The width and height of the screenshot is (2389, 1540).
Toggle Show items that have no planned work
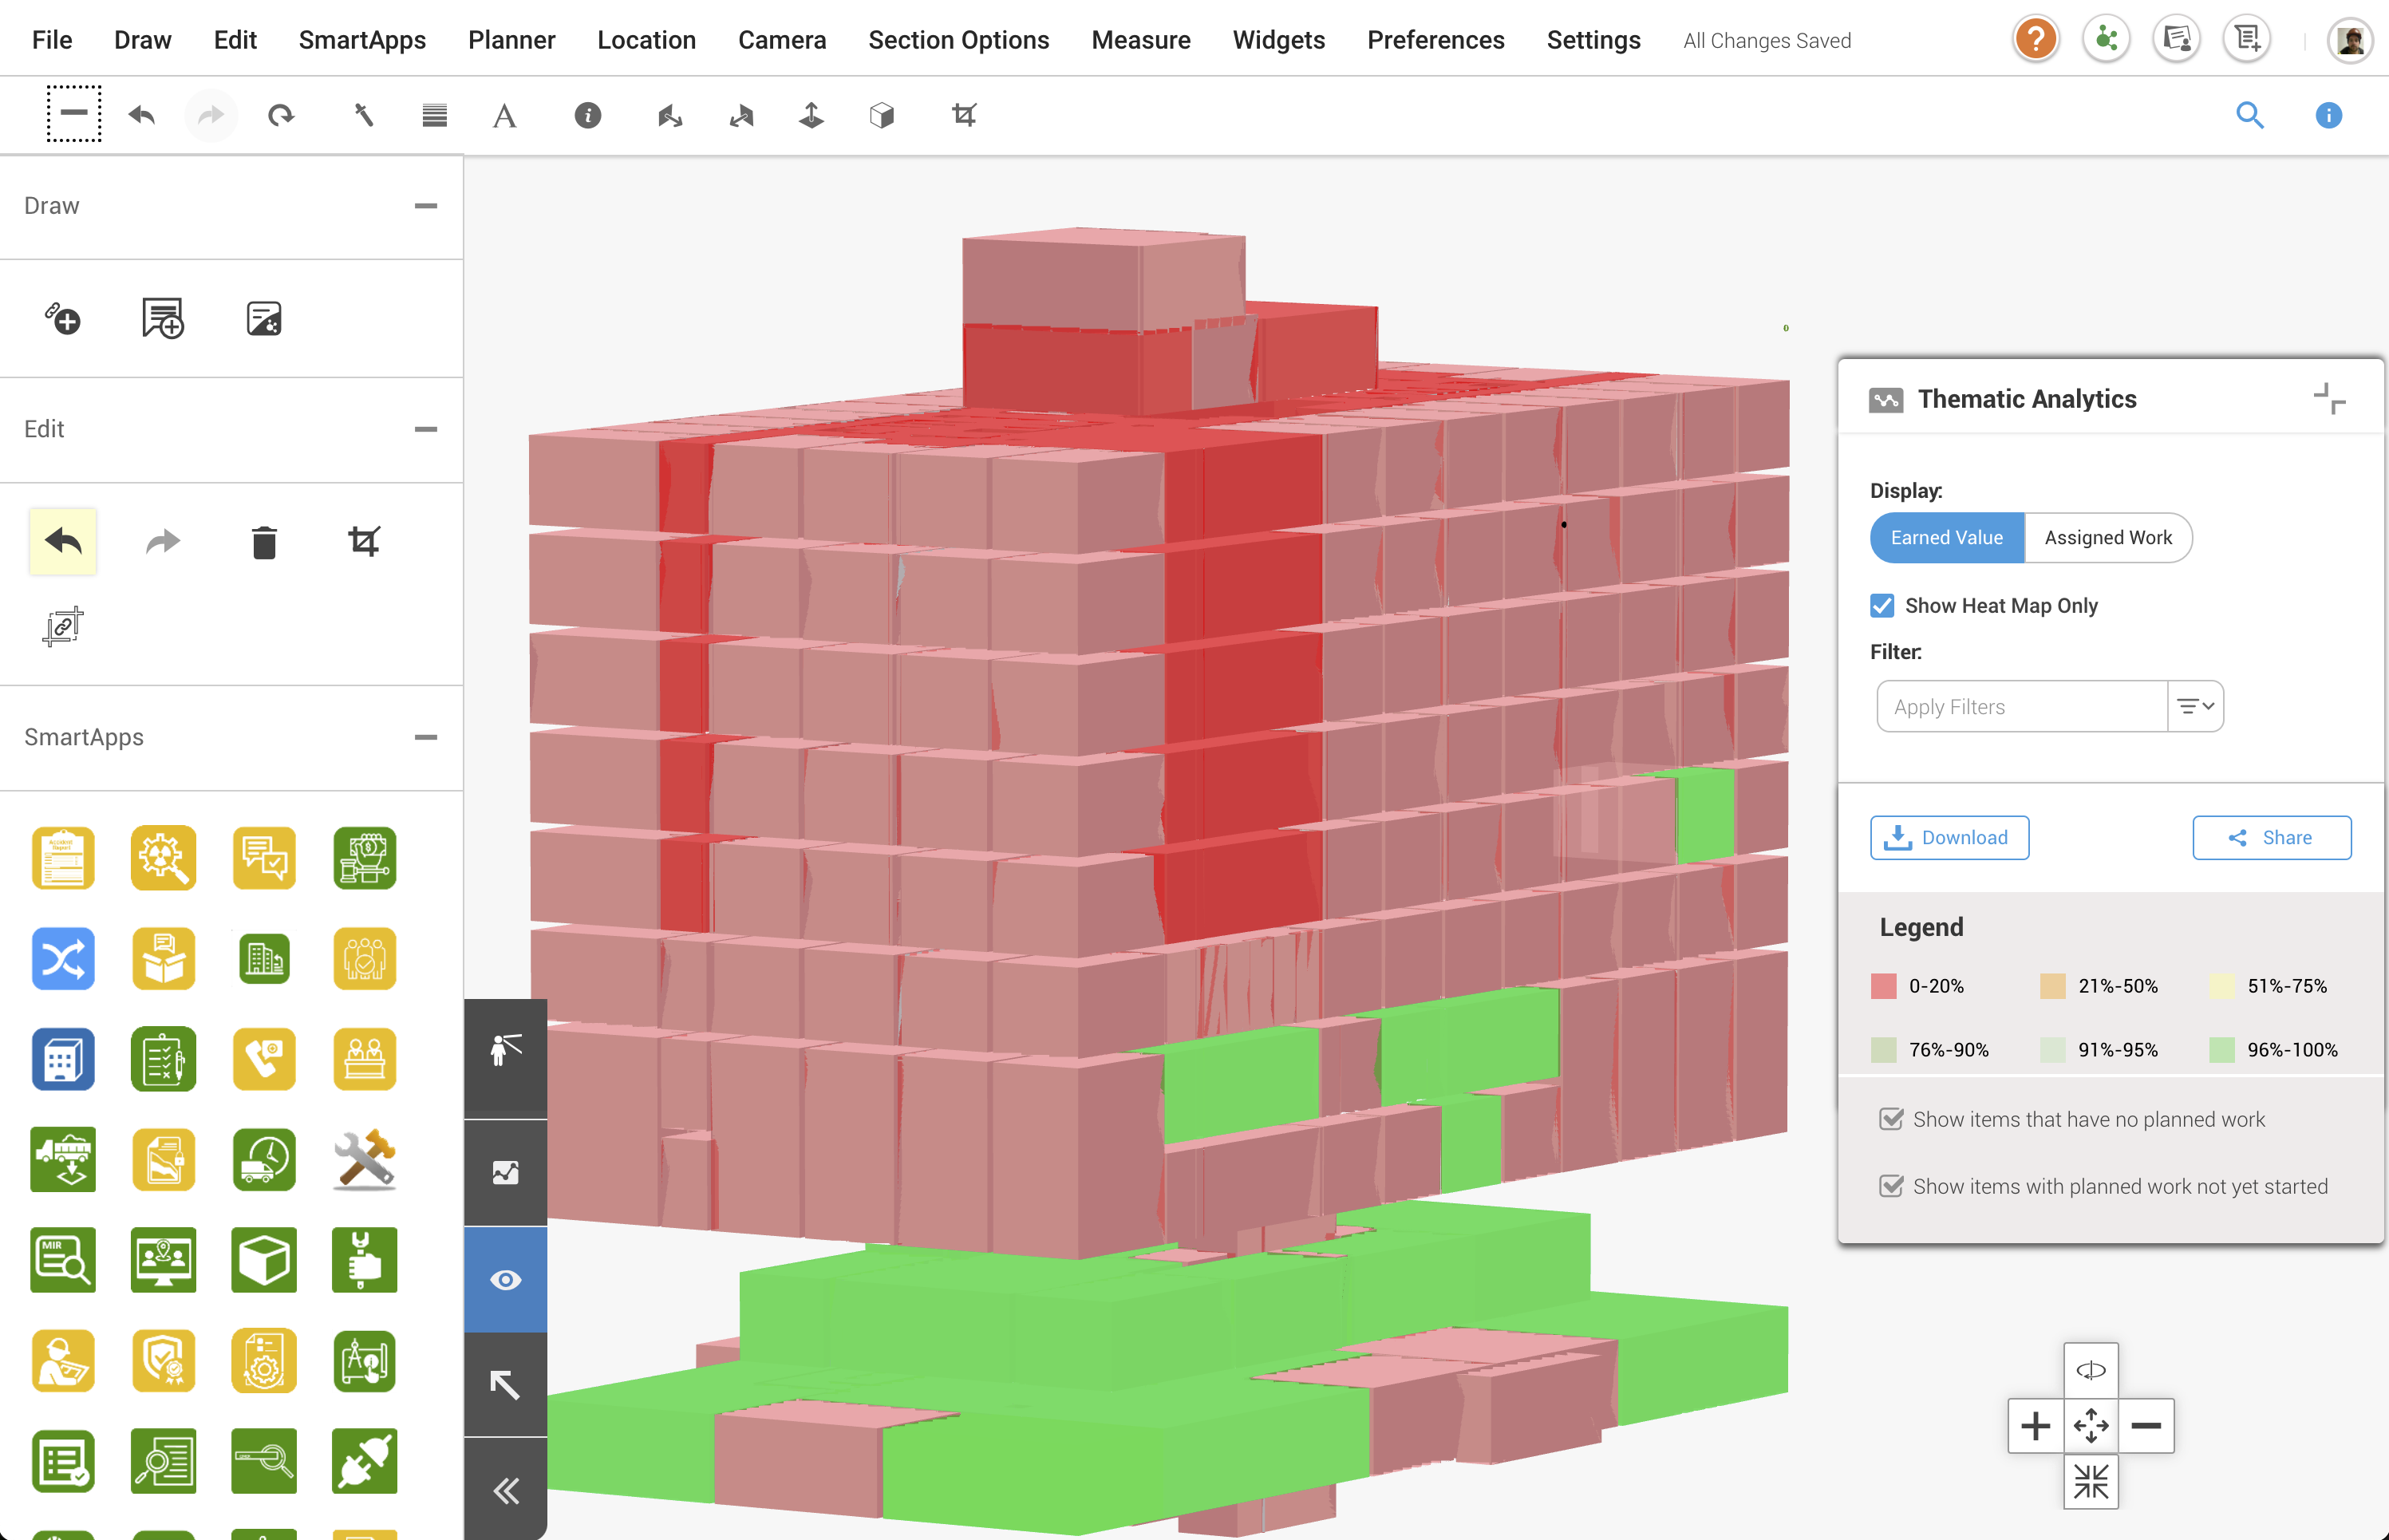point(1891,1119)
